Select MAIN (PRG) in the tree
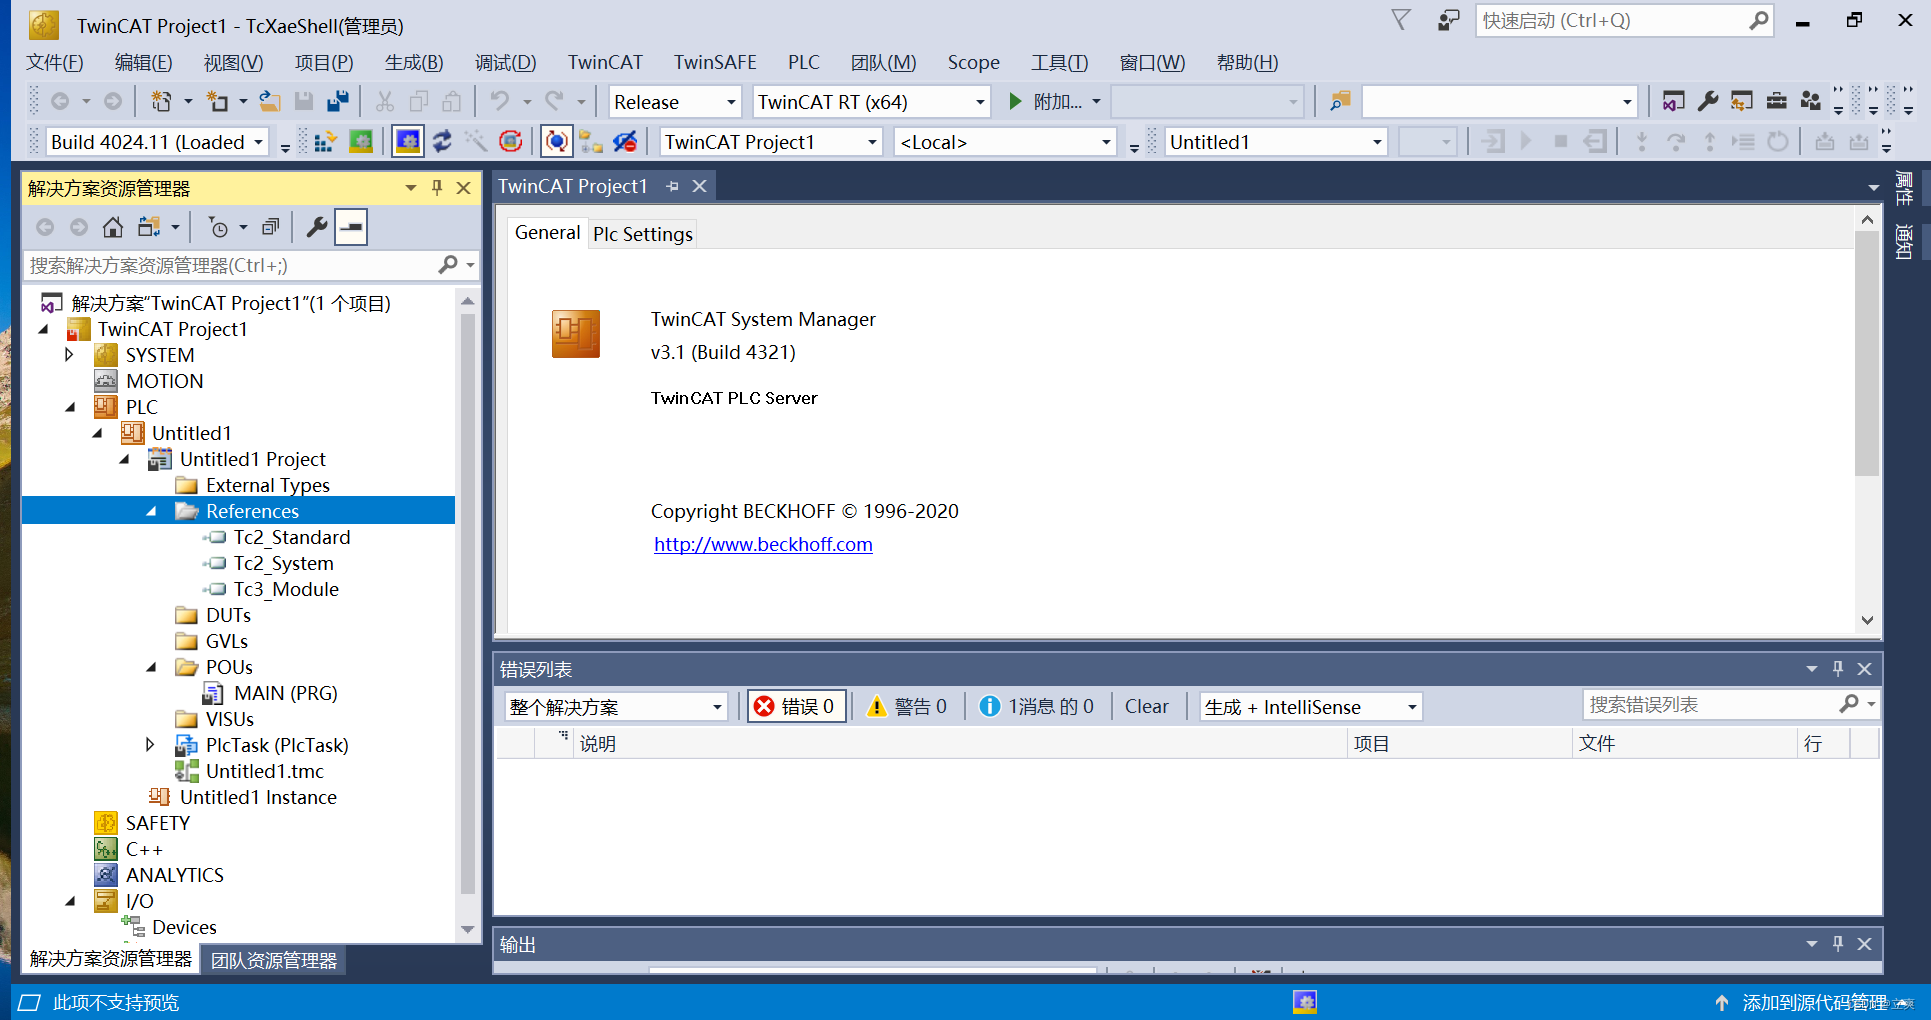This screenshot has height=1020, width=1931. [x=285, y=693]
